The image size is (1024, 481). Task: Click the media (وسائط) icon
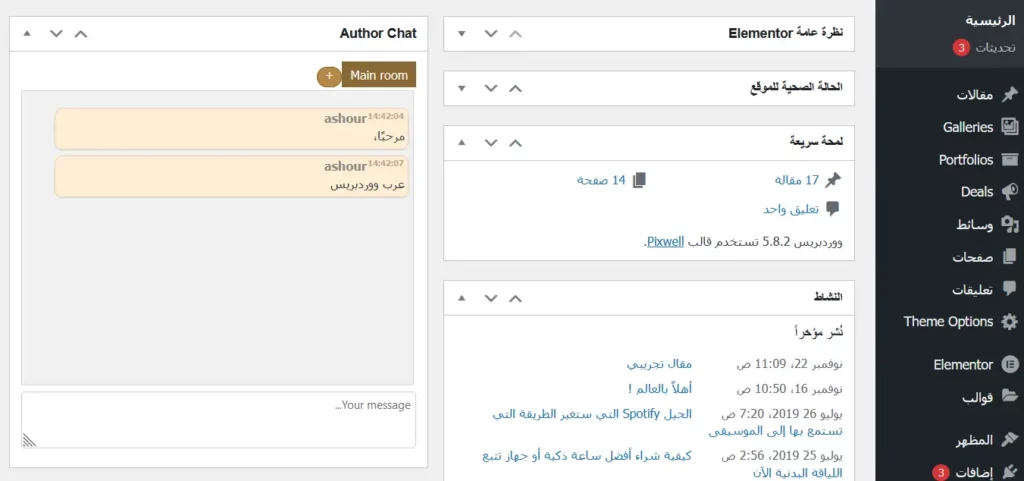click(x=1009, y=225)
